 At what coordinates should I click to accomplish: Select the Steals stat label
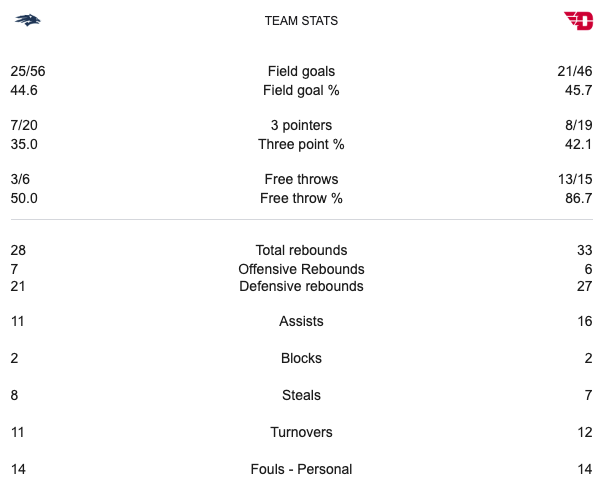301,395
